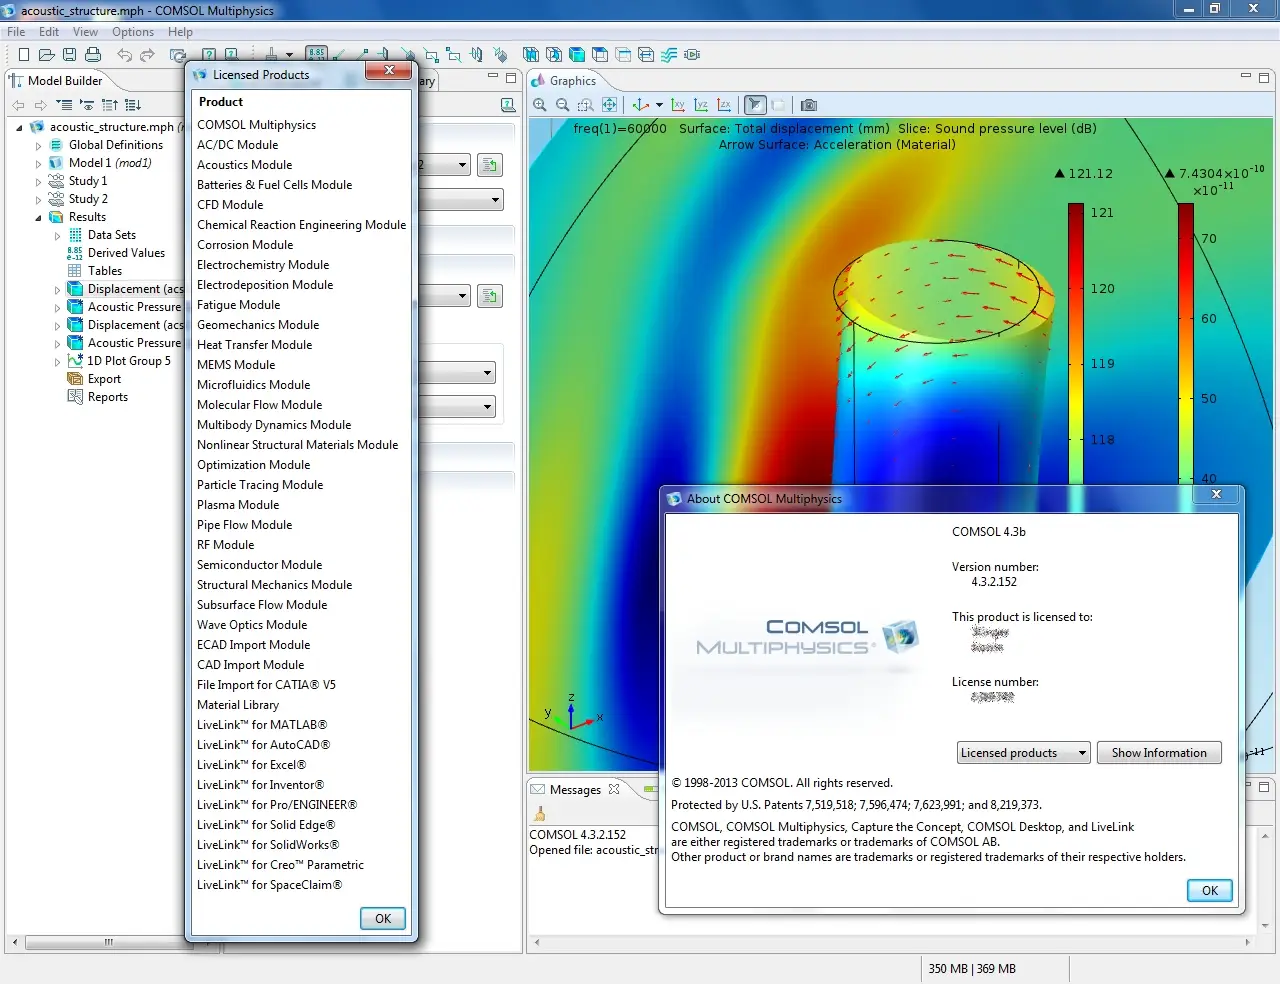1280x984 pixels.
Task: Click Collapse All icon in Model Builder toolbar
Action: (110, 105)
